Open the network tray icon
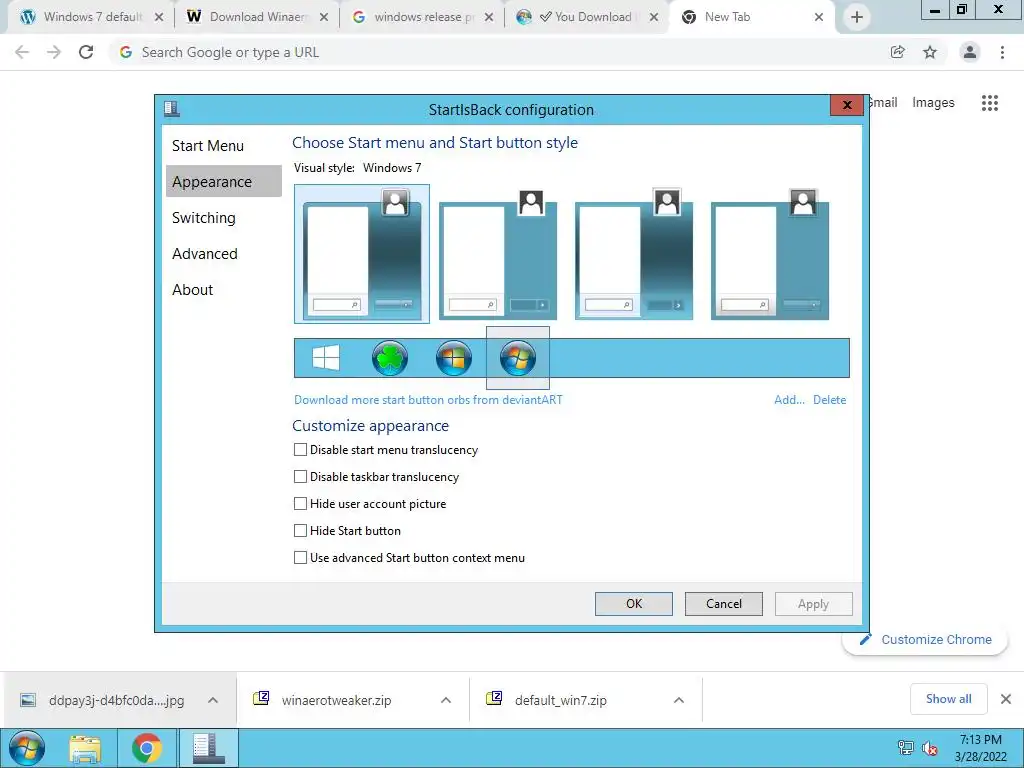1024x768 pixels. 906,748
